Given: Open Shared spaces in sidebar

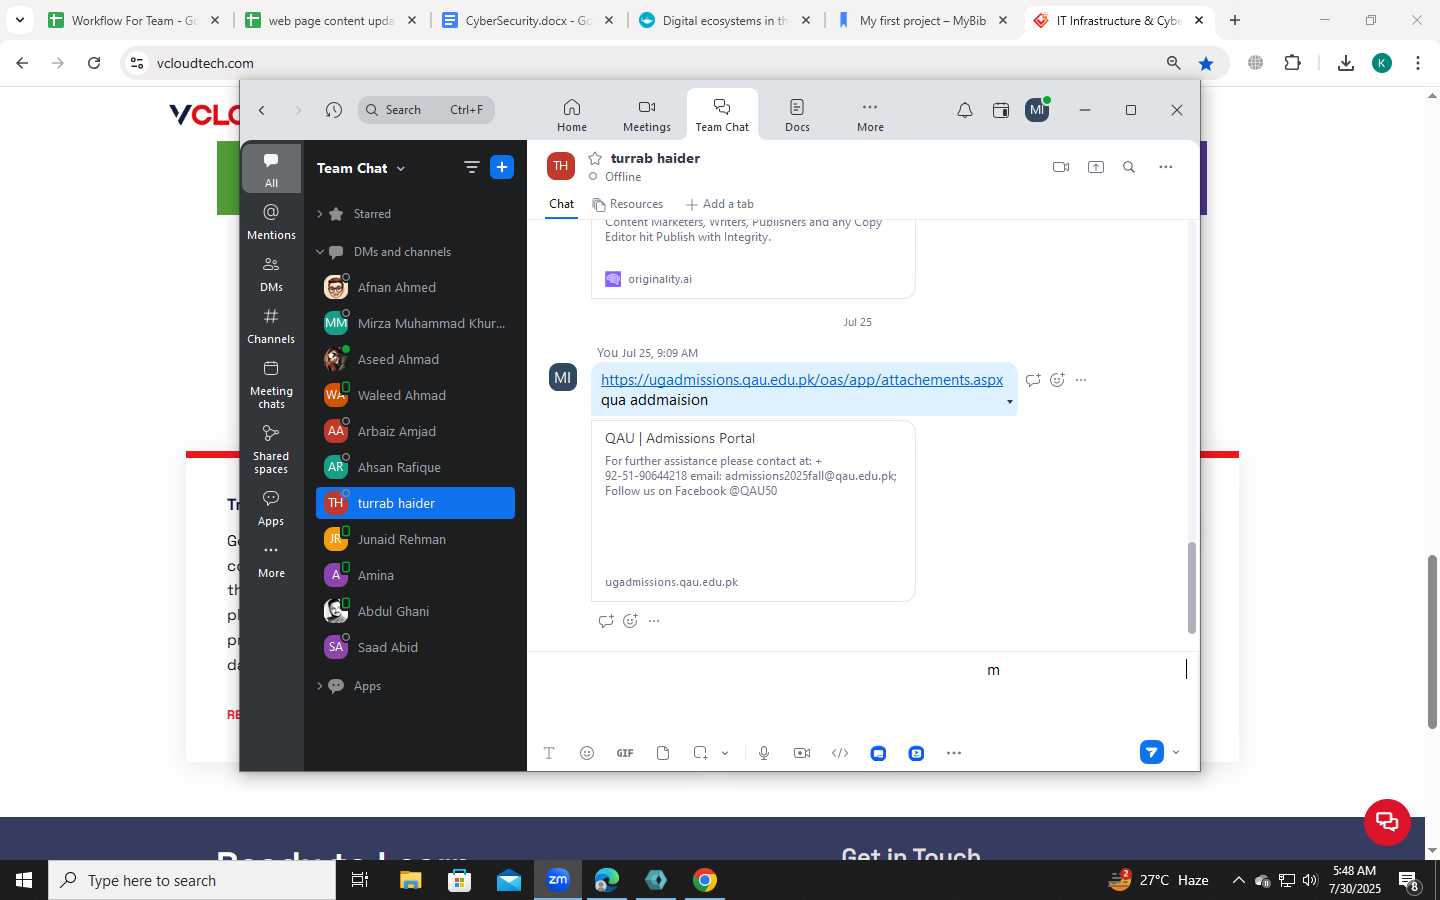Looking at the screenshot, I should [x=271, y=449].
